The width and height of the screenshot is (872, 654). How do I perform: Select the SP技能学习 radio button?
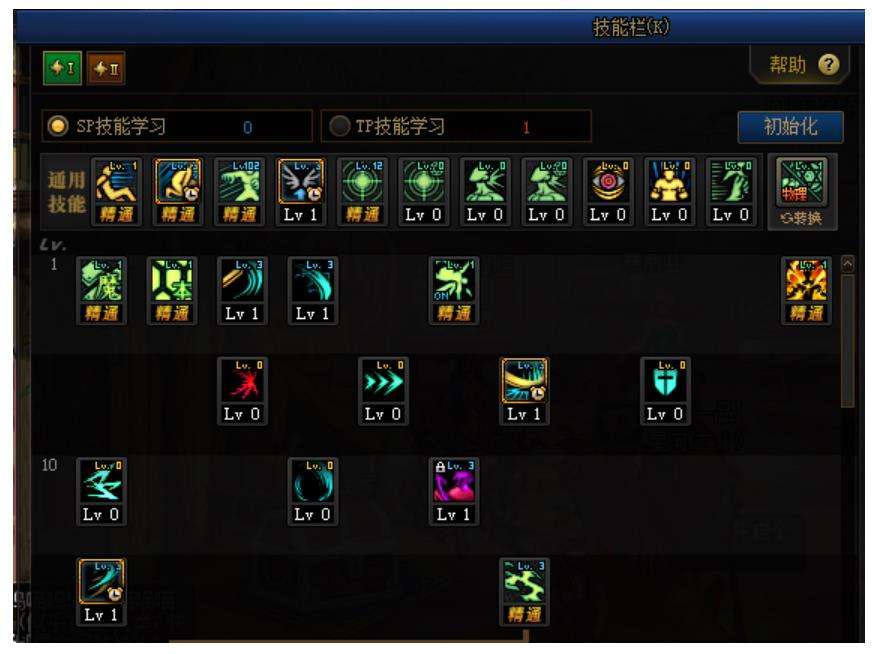pyautogui.click(x=58, y=126)
